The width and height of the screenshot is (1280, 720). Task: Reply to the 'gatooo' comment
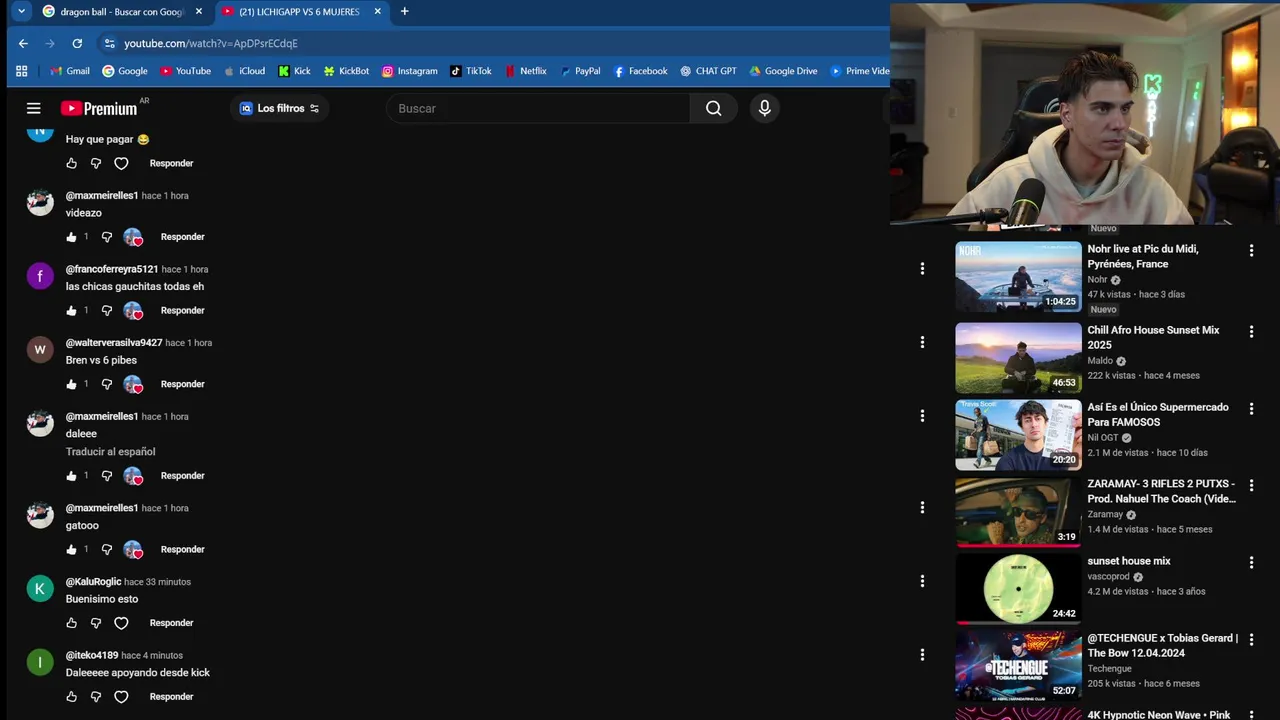pyautogui.click(x=182, y=549)
